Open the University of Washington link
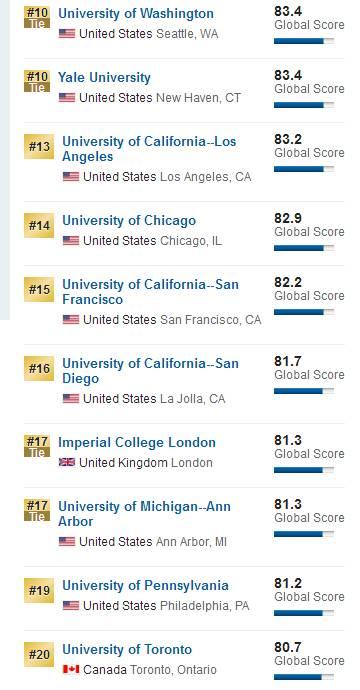 pyautogui.click(x=136, y=13)
